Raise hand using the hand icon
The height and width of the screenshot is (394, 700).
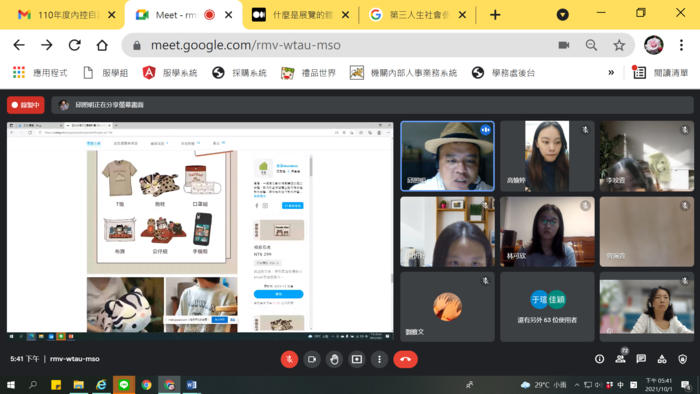[x=334, y=359]
